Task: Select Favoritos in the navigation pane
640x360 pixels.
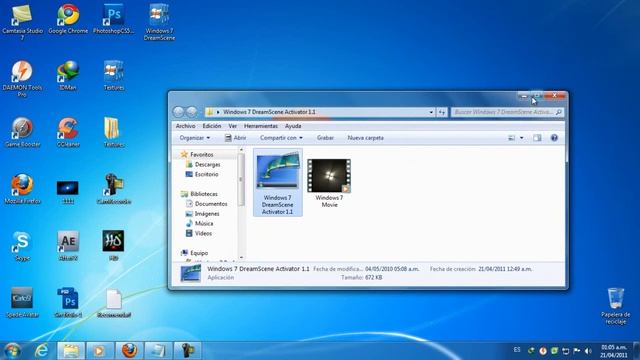Action: (x=197, y=155)
